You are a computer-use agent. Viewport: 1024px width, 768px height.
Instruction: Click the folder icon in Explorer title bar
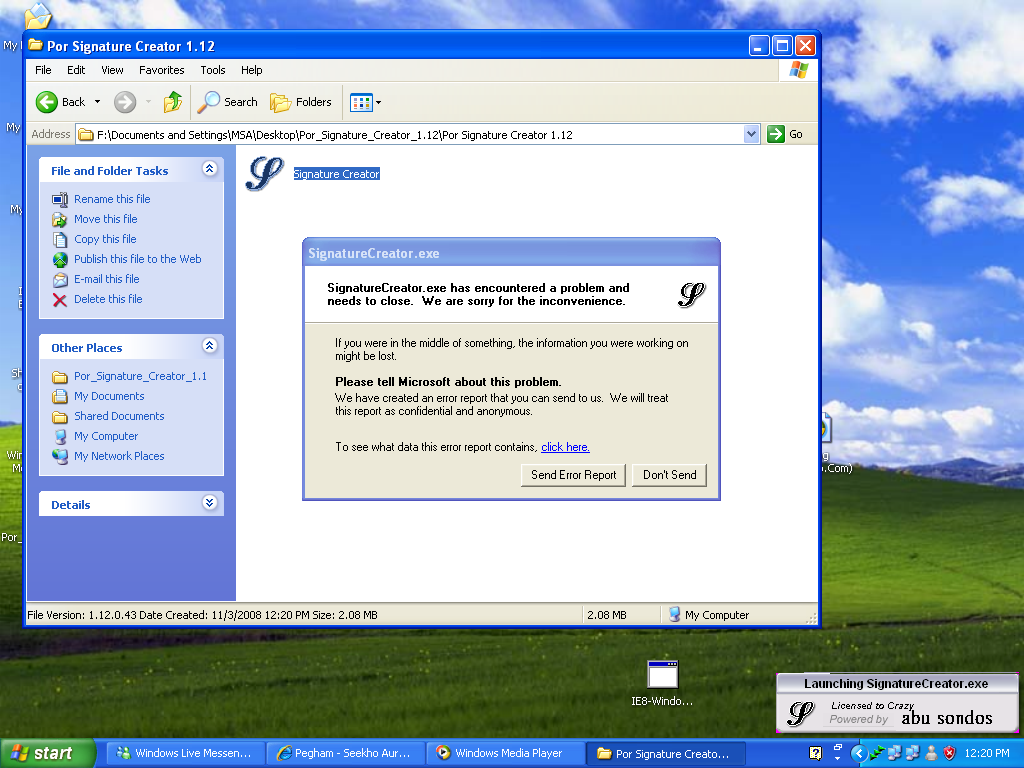[x=35, y=46]
